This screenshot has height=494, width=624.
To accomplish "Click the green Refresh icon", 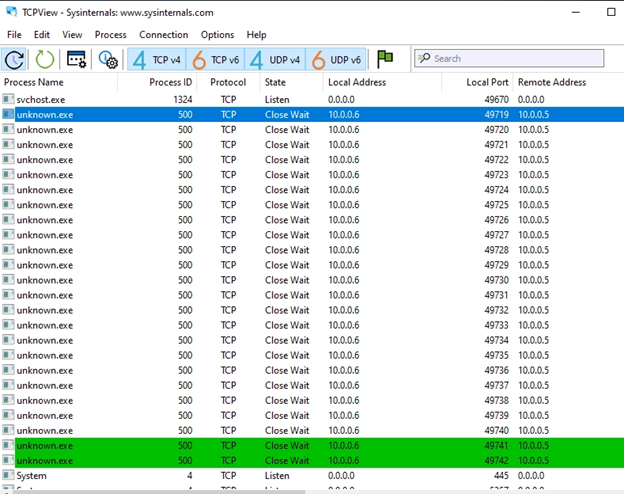I will (45, 59).
